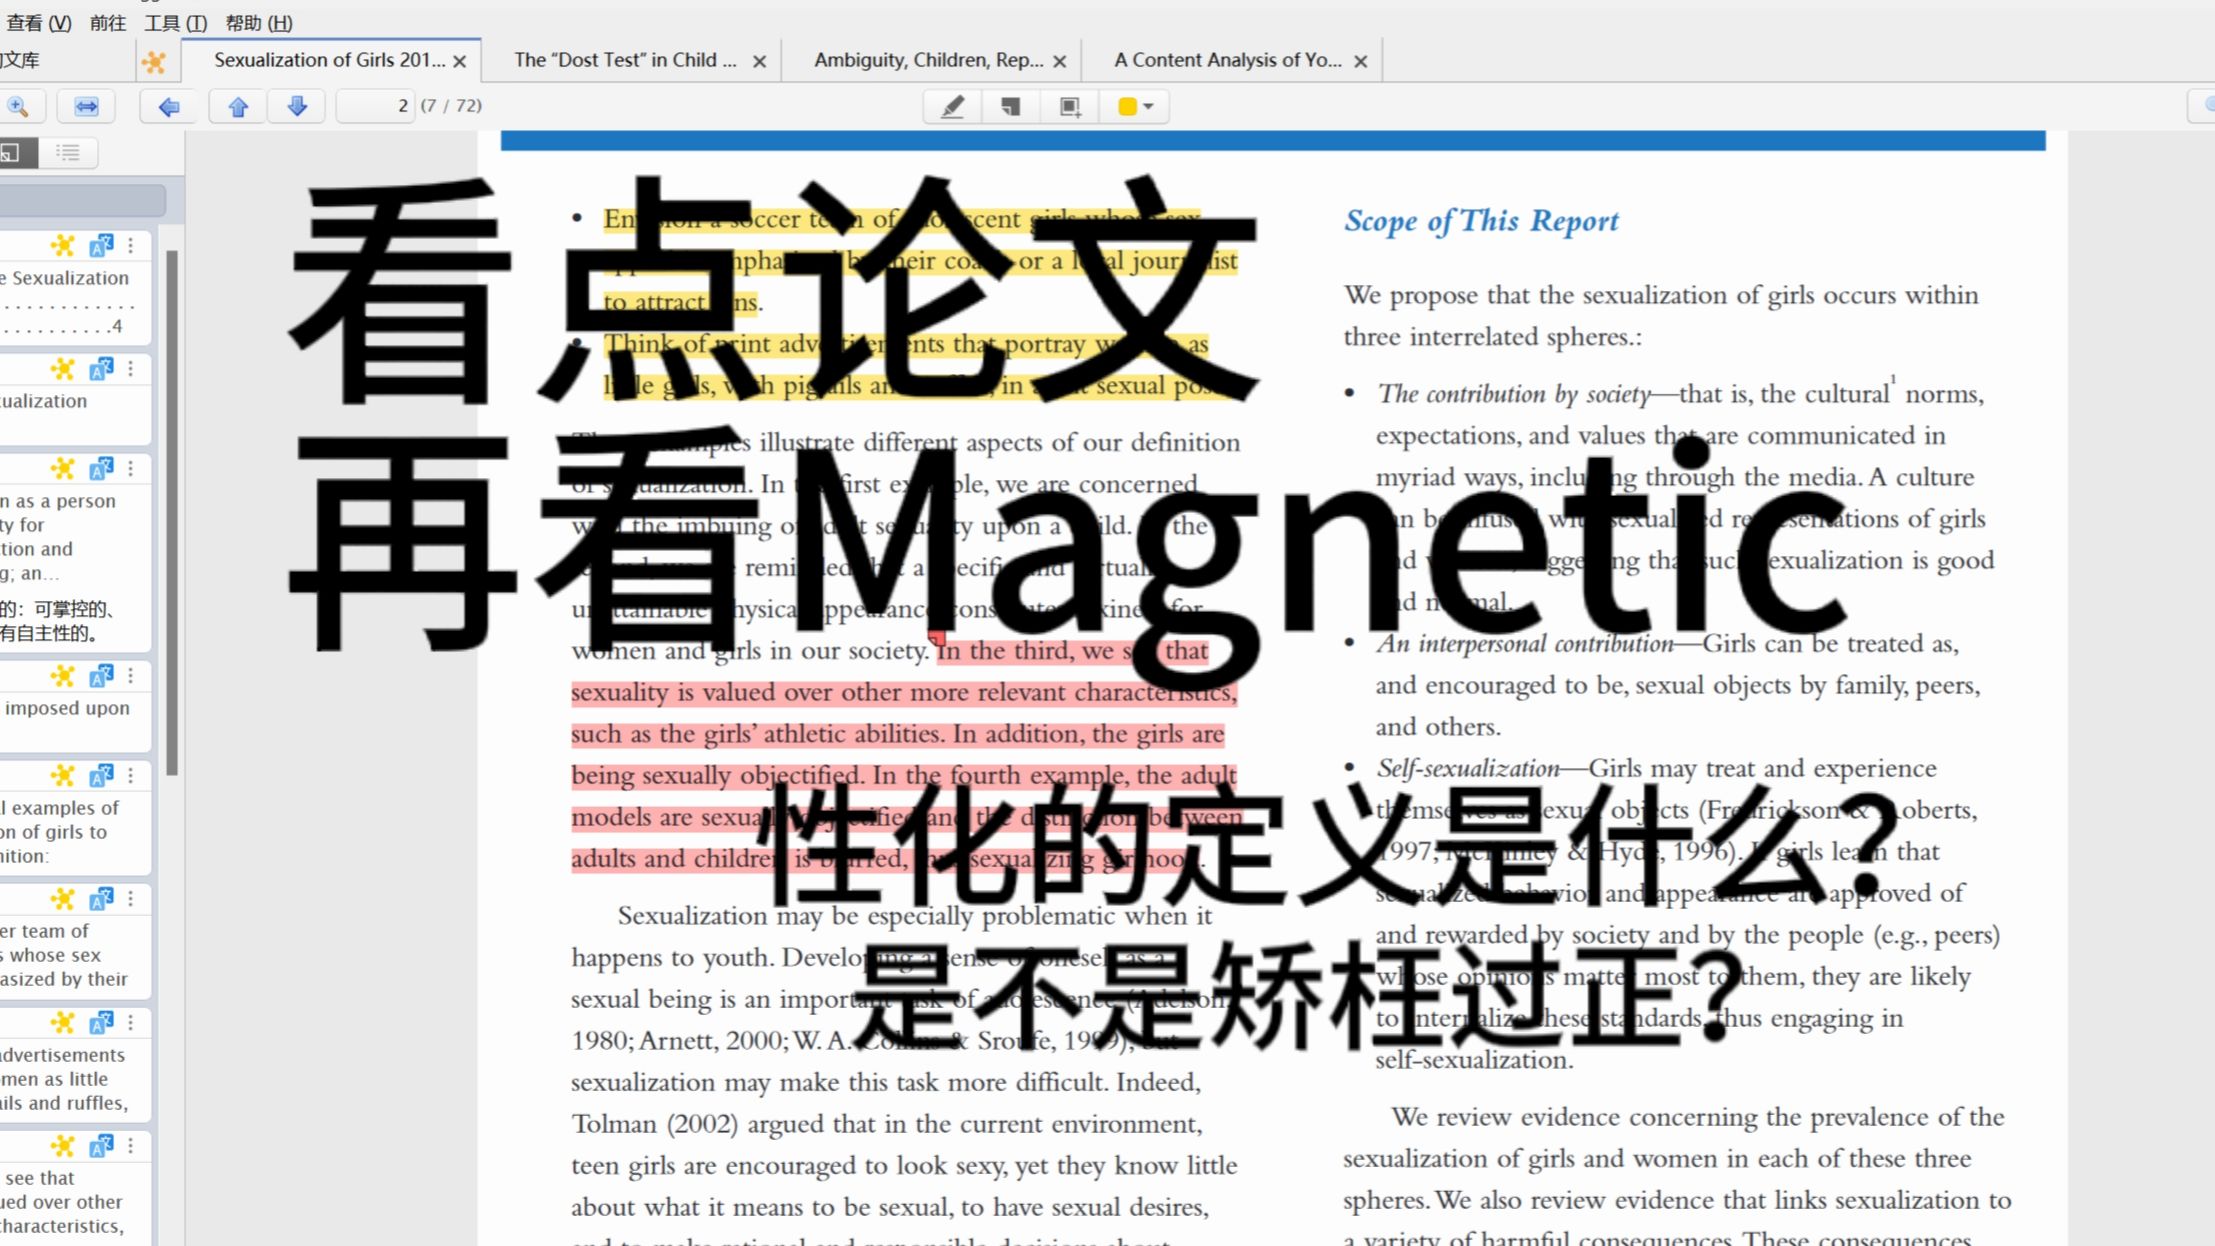Image resolution: width=2215 pixels, height=1246 pixels.
Task: Go to previous page with up arrow
Action: [x=238, y=106]
